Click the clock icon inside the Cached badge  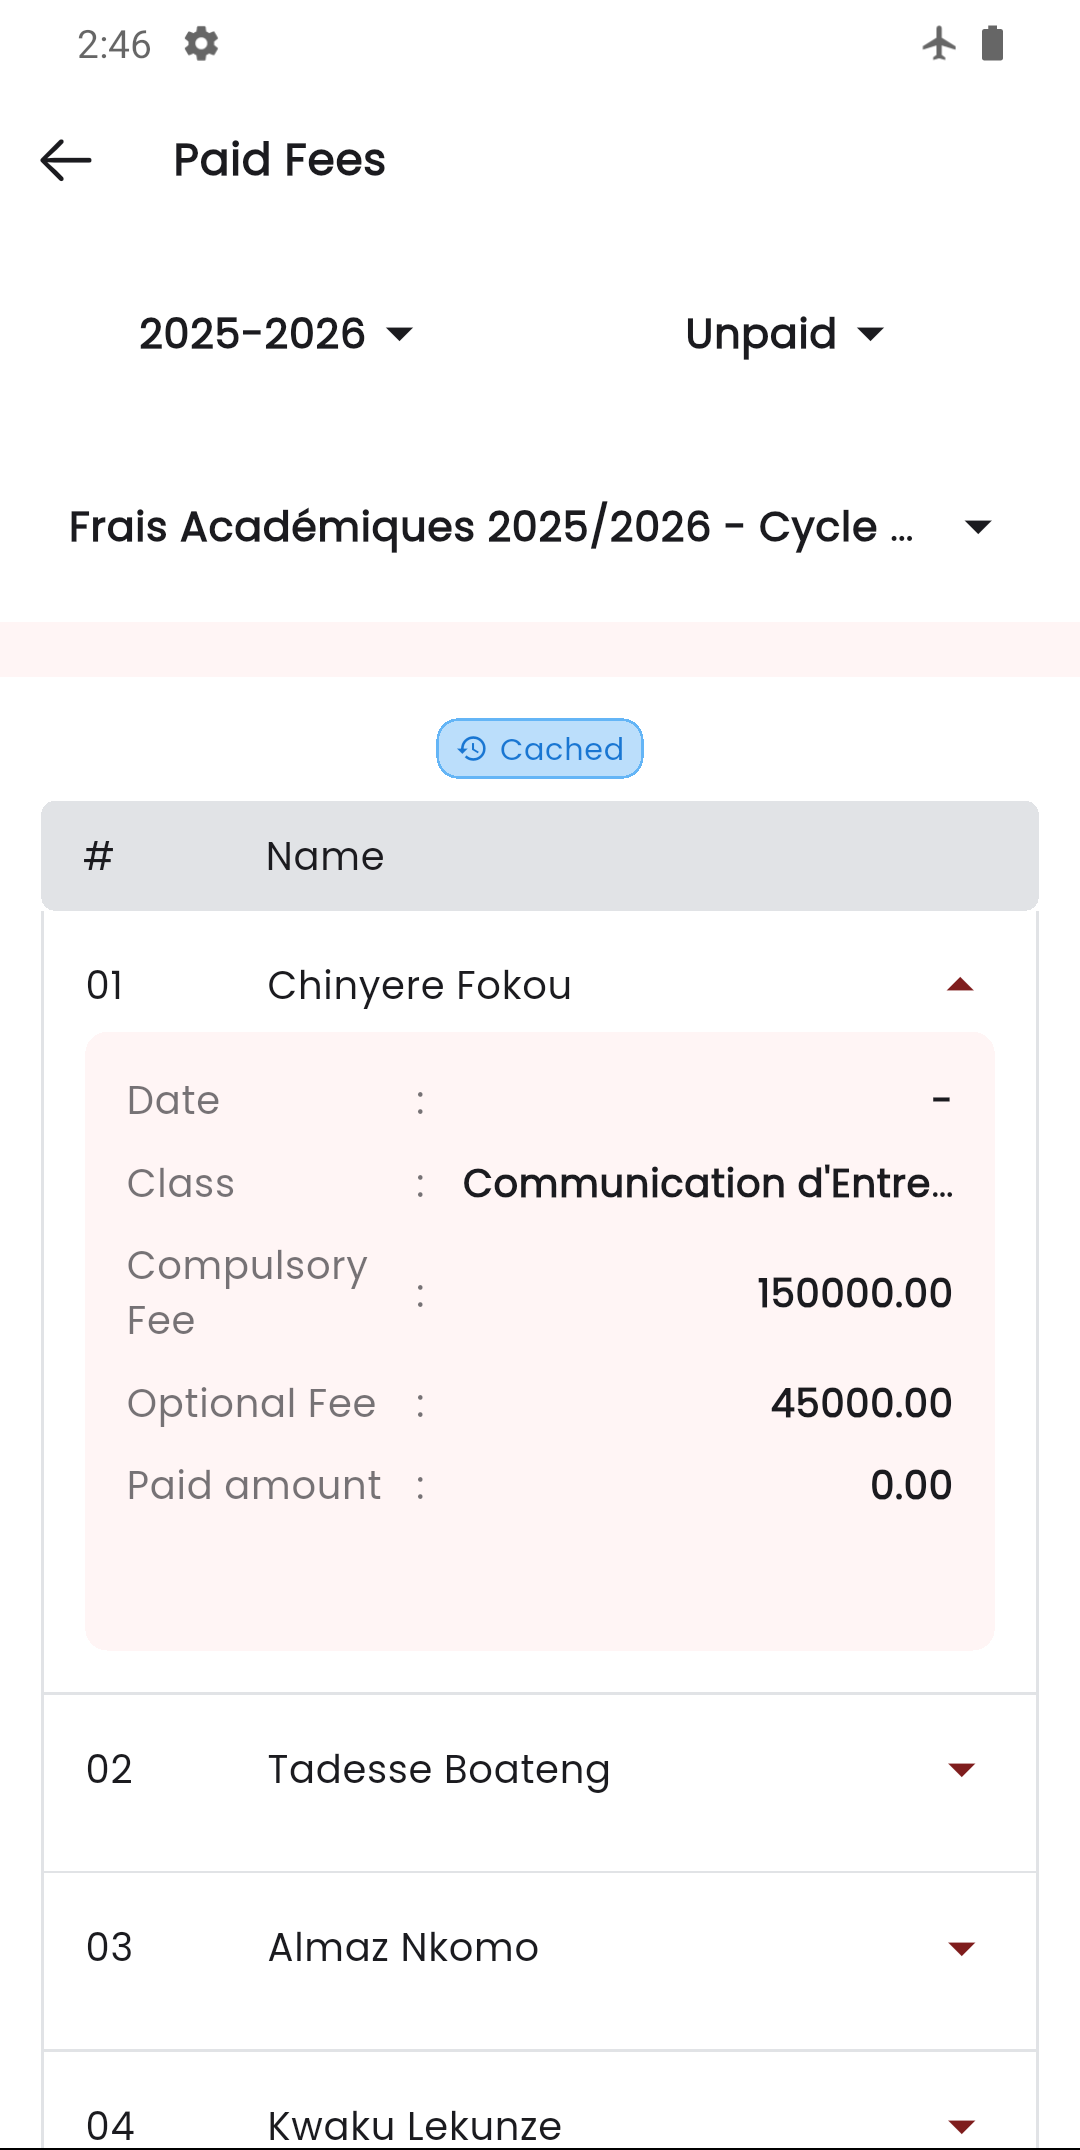pyautogui.click(x=471, y=747)
